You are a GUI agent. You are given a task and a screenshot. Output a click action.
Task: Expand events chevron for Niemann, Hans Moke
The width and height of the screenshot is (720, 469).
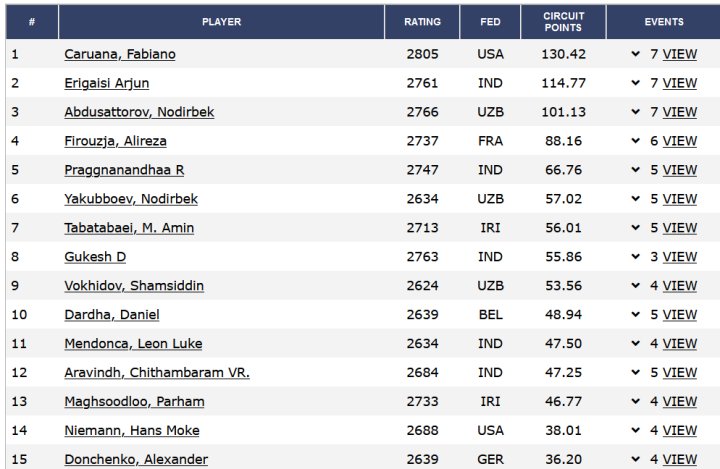[x=636, y=430]
